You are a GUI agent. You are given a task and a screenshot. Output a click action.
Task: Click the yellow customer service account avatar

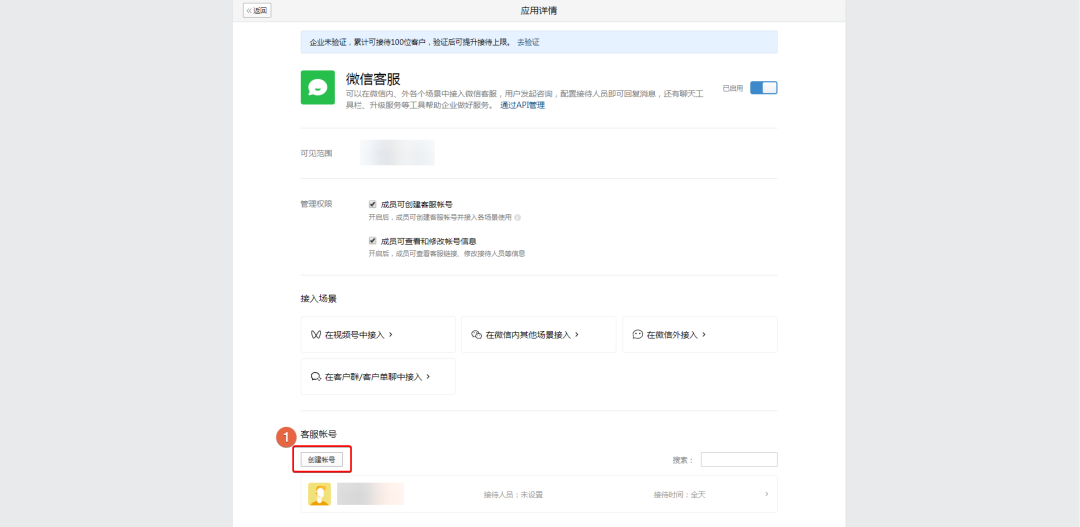click(x=320, y=494)
